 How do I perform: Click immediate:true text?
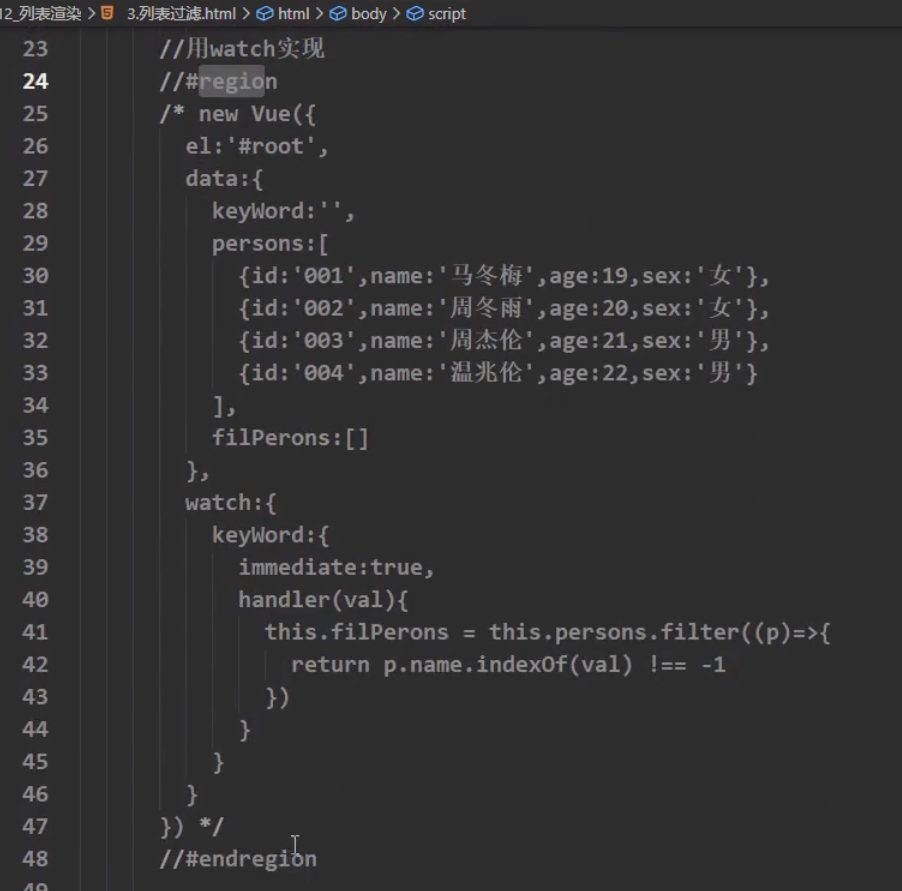[332, 568]
